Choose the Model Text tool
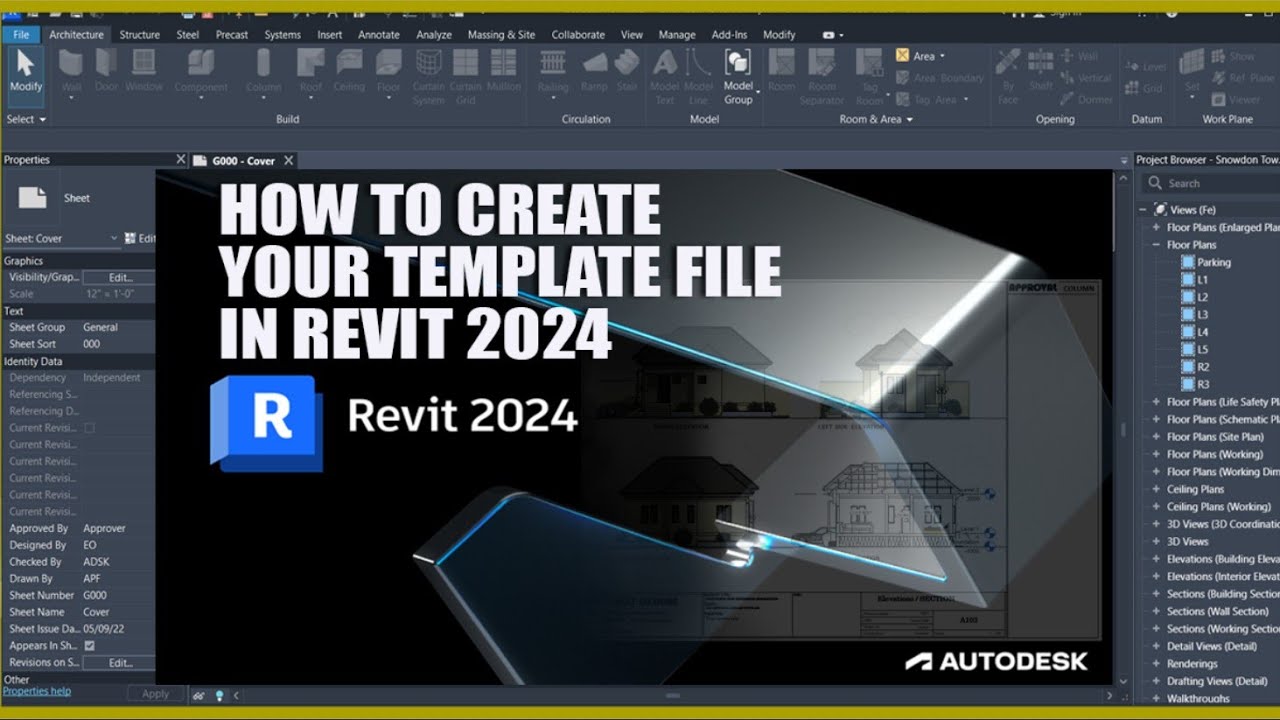1280x720 pixels. tap(665, 77)
